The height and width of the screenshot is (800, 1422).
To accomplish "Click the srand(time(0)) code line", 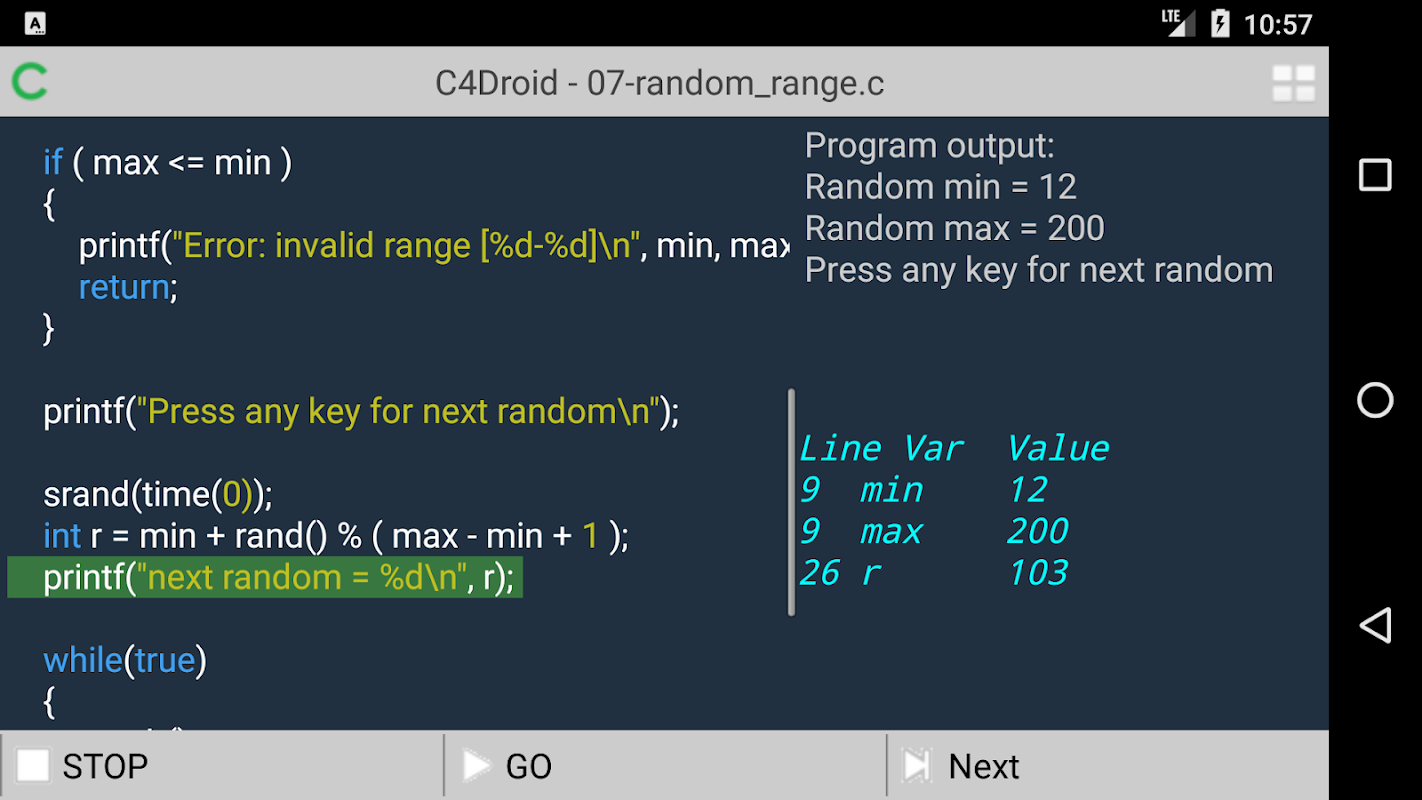I will (x=158, y=494).
